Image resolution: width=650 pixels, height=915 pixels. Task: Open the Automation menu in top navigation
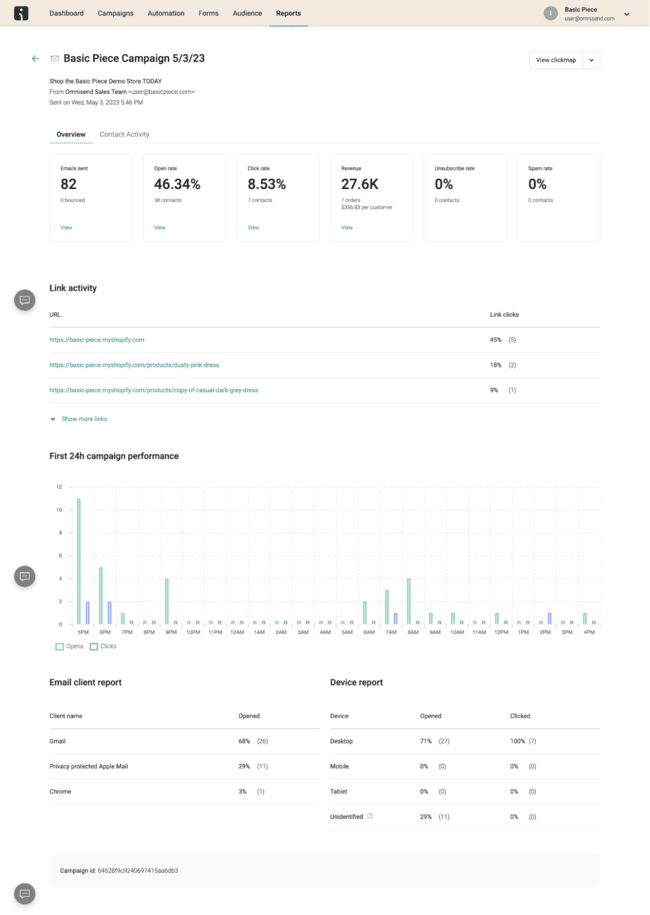(164, 13)
